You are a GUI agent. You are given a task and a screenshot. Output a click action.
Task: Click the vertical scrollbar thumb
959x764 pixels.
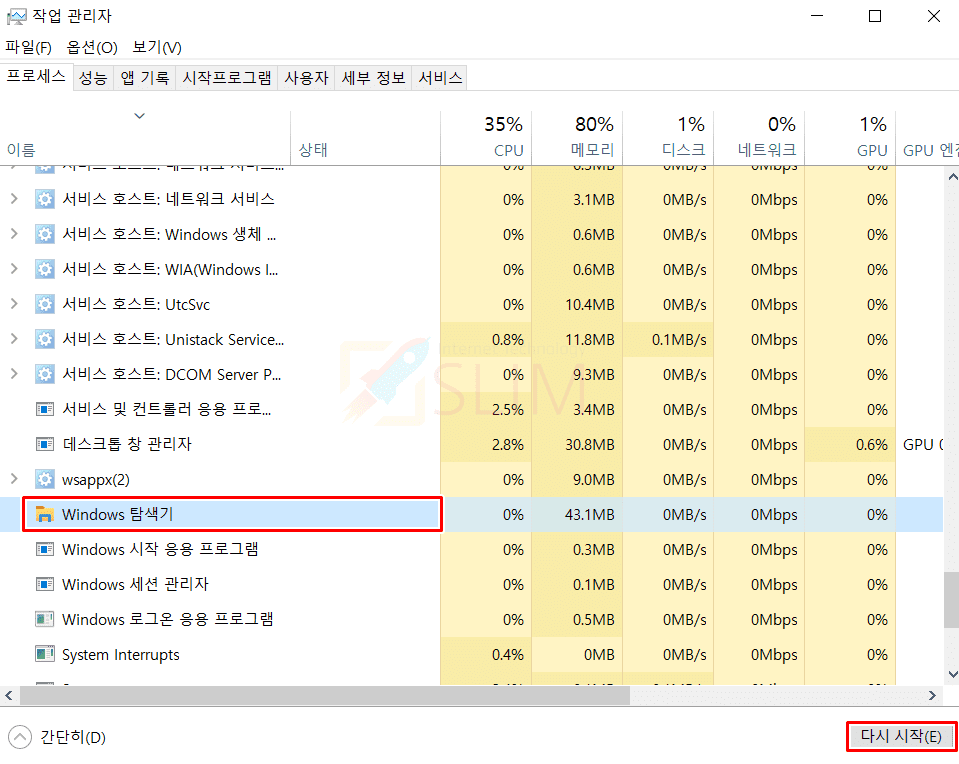(x=951, y=600)
